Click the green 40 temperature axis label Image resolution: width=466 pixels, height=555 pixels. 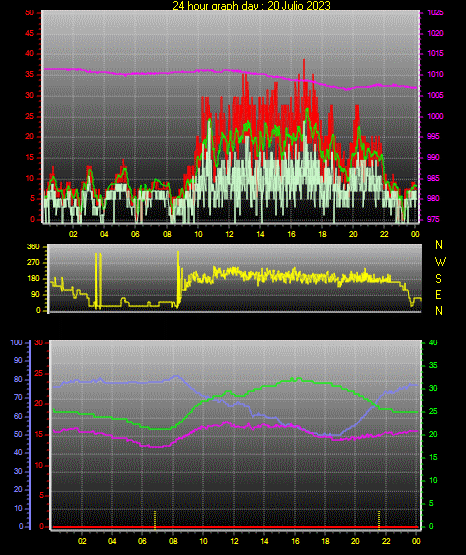point(433,342)
